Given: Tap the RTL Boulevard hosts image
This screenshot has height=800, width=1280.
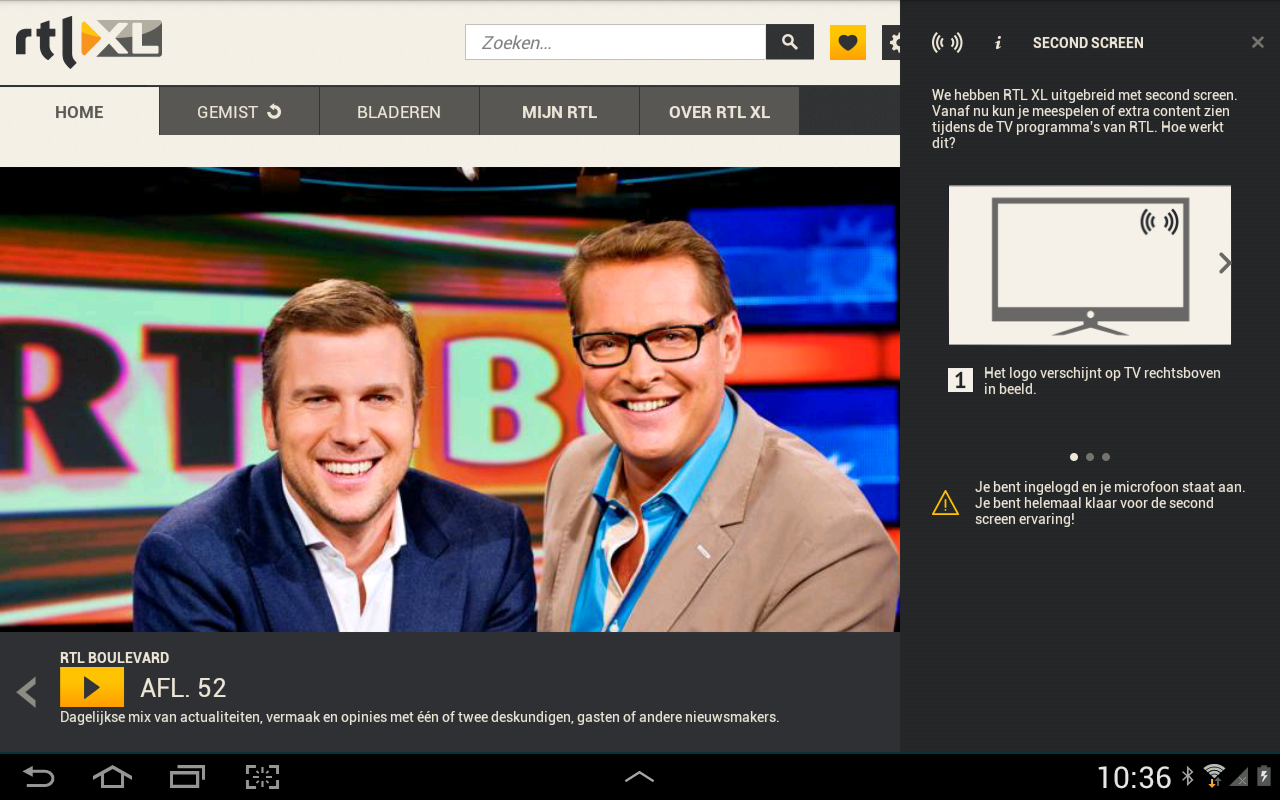Looking at the screenshot, I should point(450,399).
